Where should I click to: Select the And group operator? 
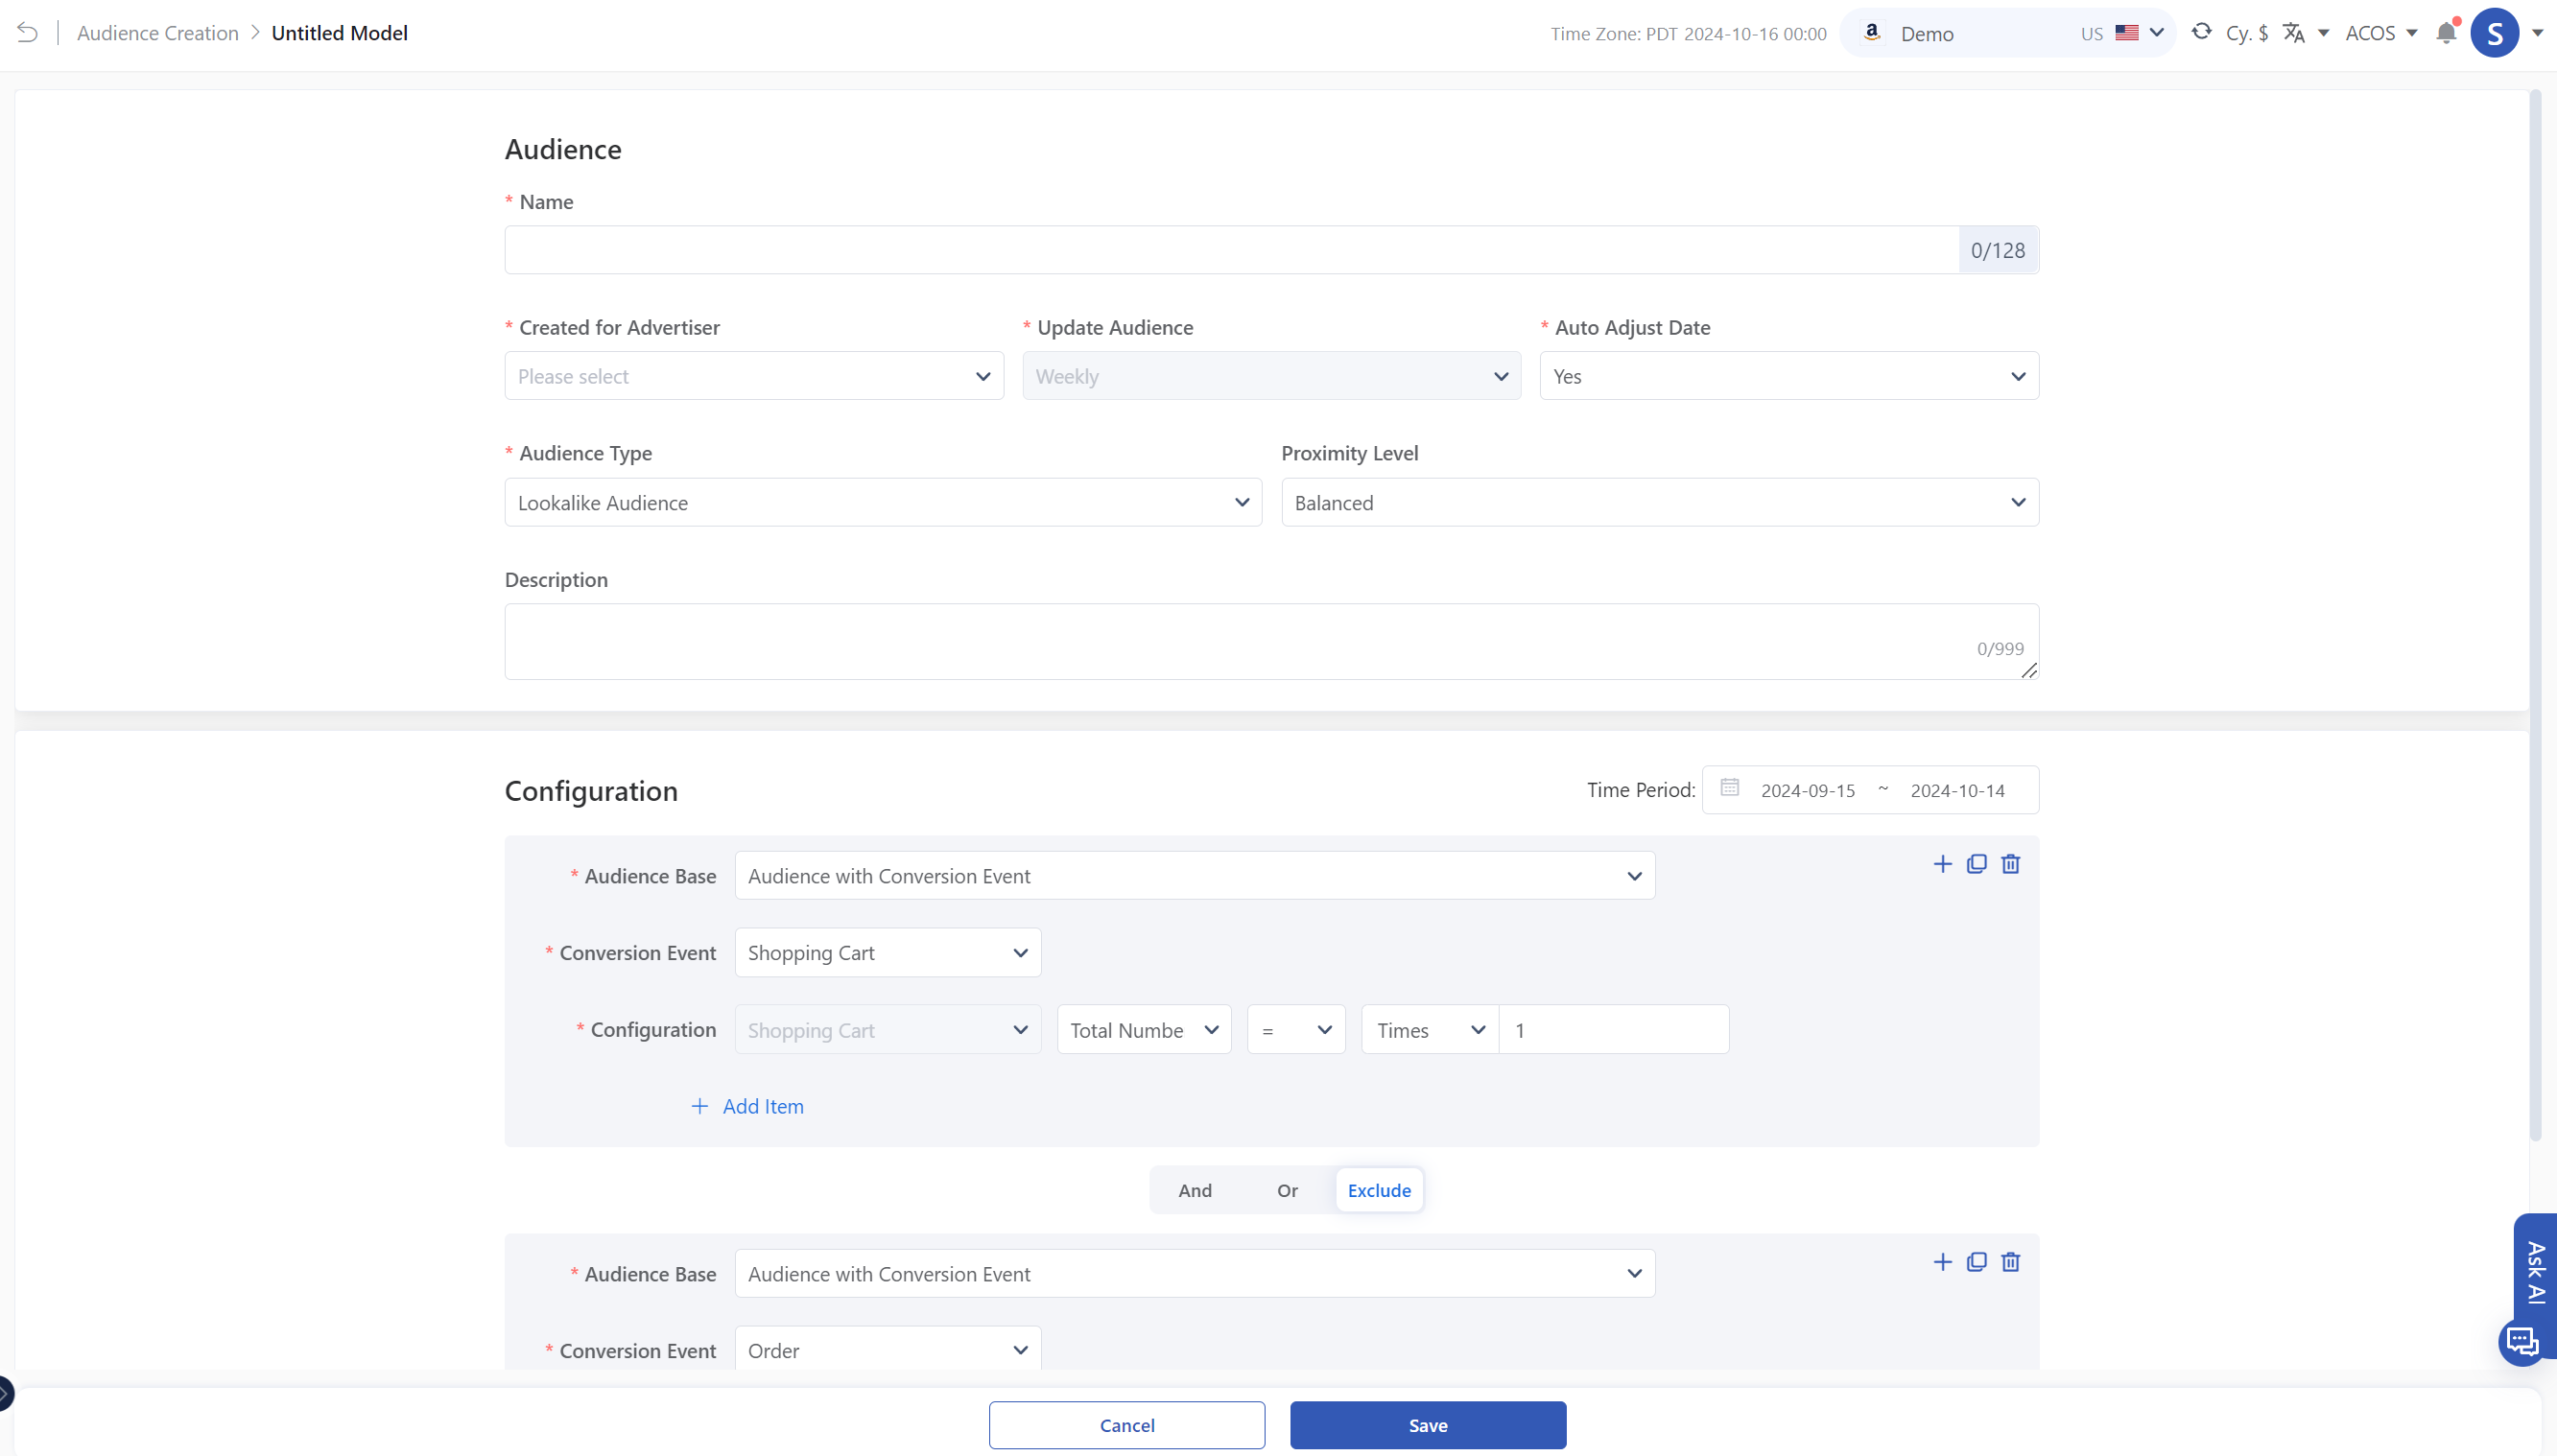1194,1190
